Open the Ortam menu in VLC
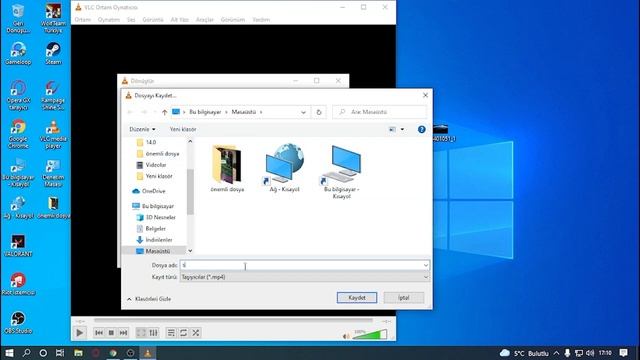640x360 pixels. [x=82, y=20]
